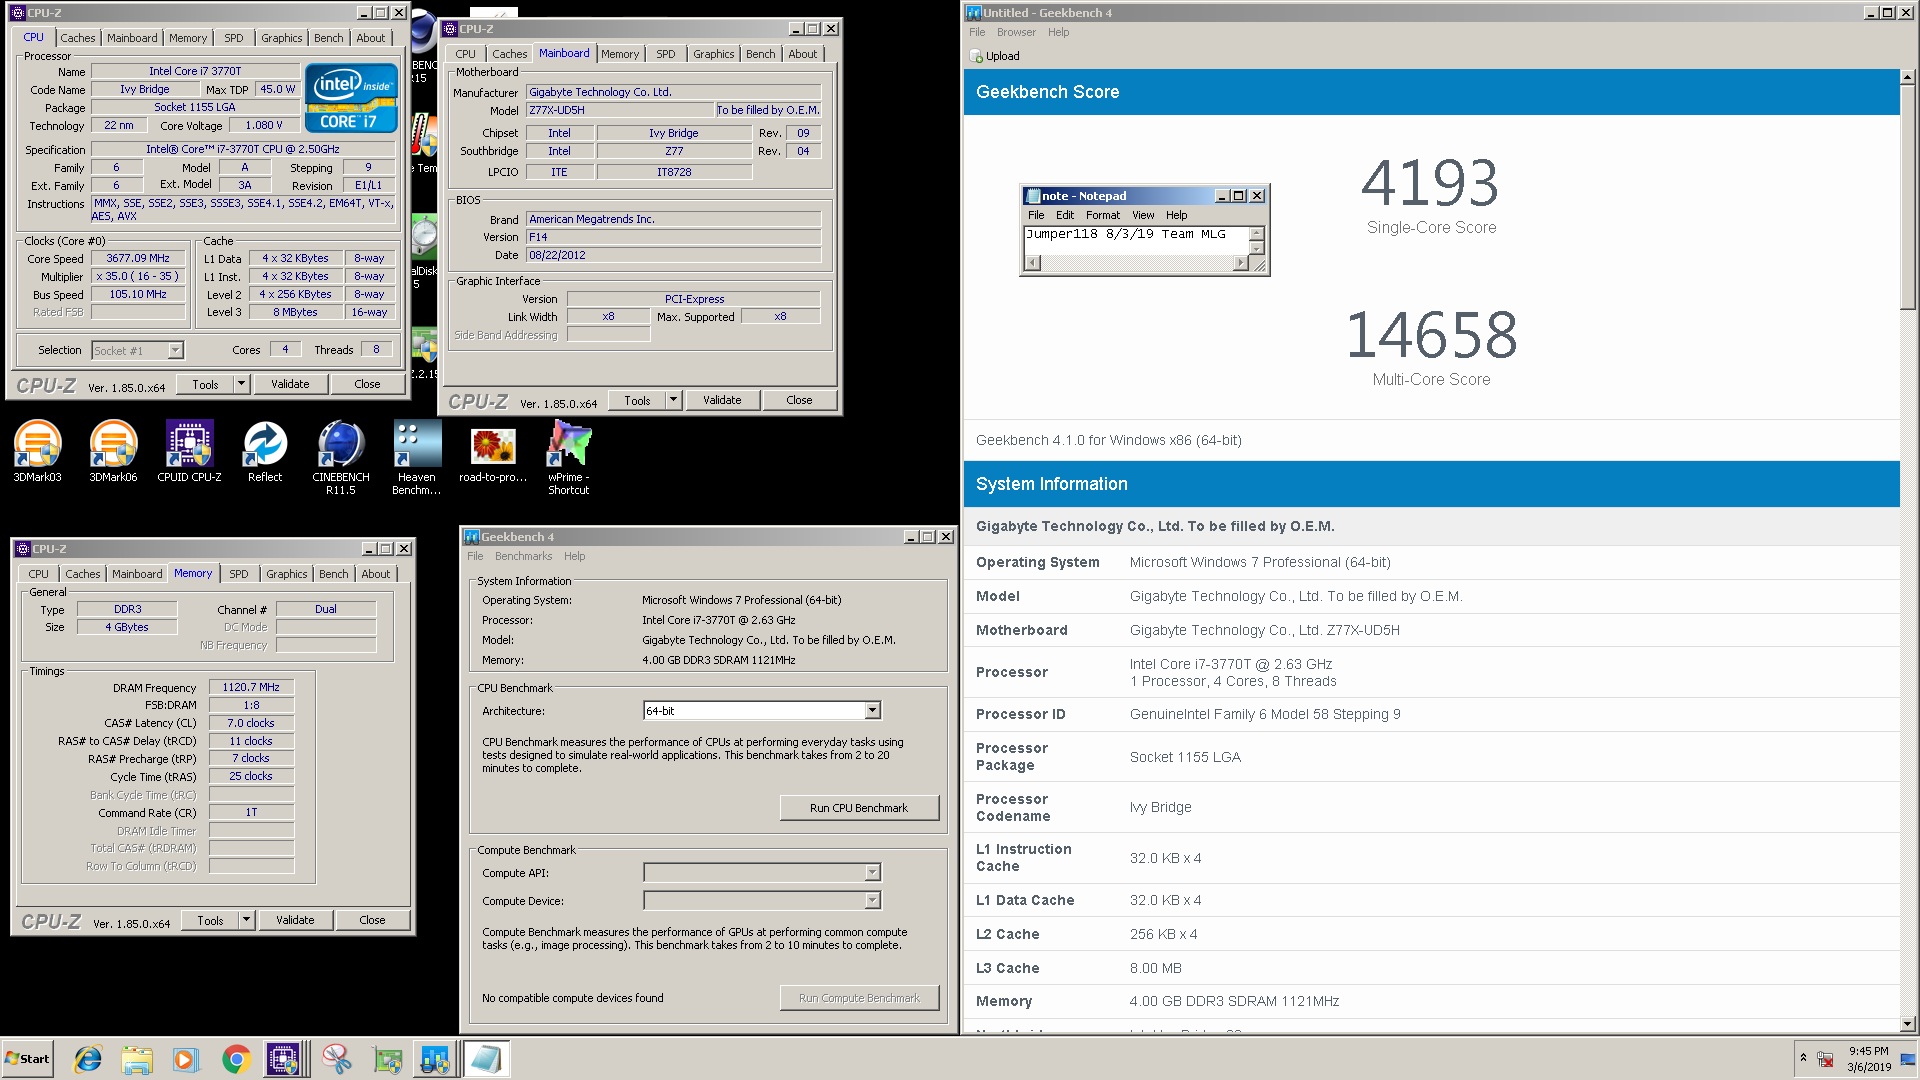The image size is (1920, 1080).
Task: Click Tools button in Memory CPU-Z window
Action: pyautogui.click(x=210, y=920)
